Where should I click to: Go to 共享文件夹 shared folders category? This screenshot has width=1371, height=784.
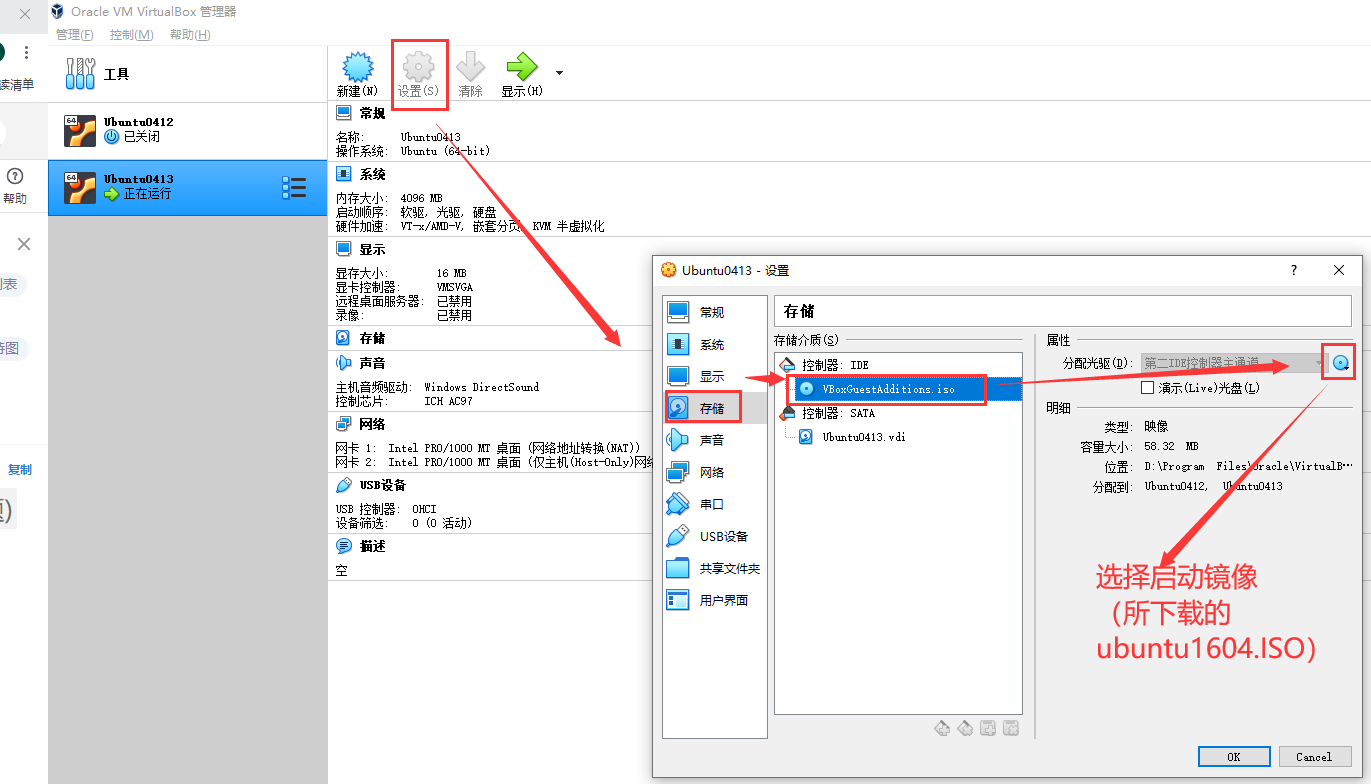pos(715,568)
